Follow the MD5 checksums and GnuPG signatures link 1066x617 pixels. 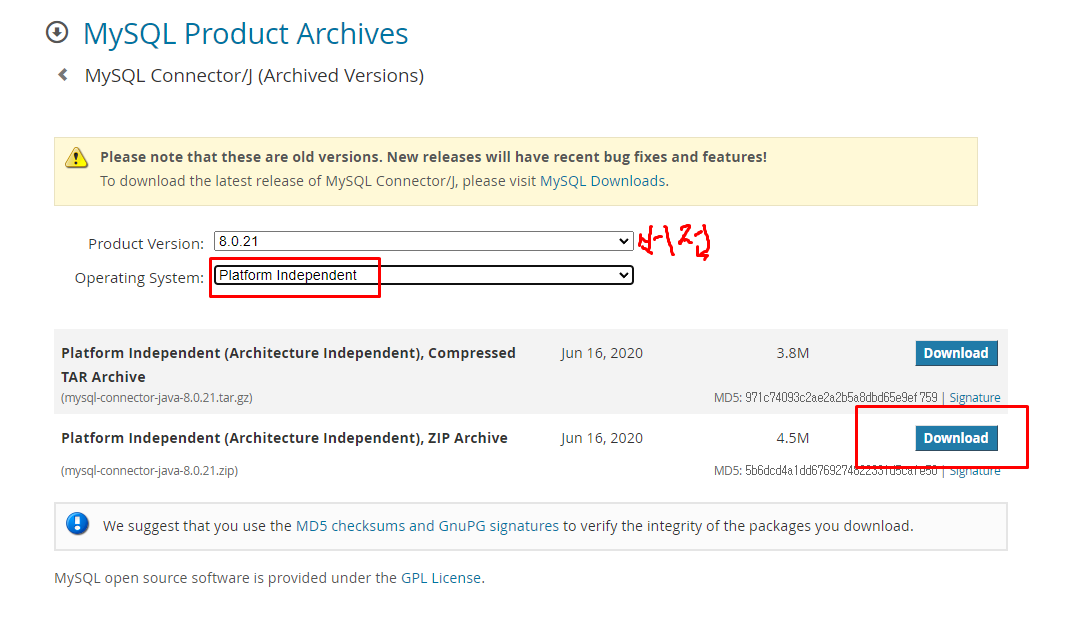click(x=427, y=526)
